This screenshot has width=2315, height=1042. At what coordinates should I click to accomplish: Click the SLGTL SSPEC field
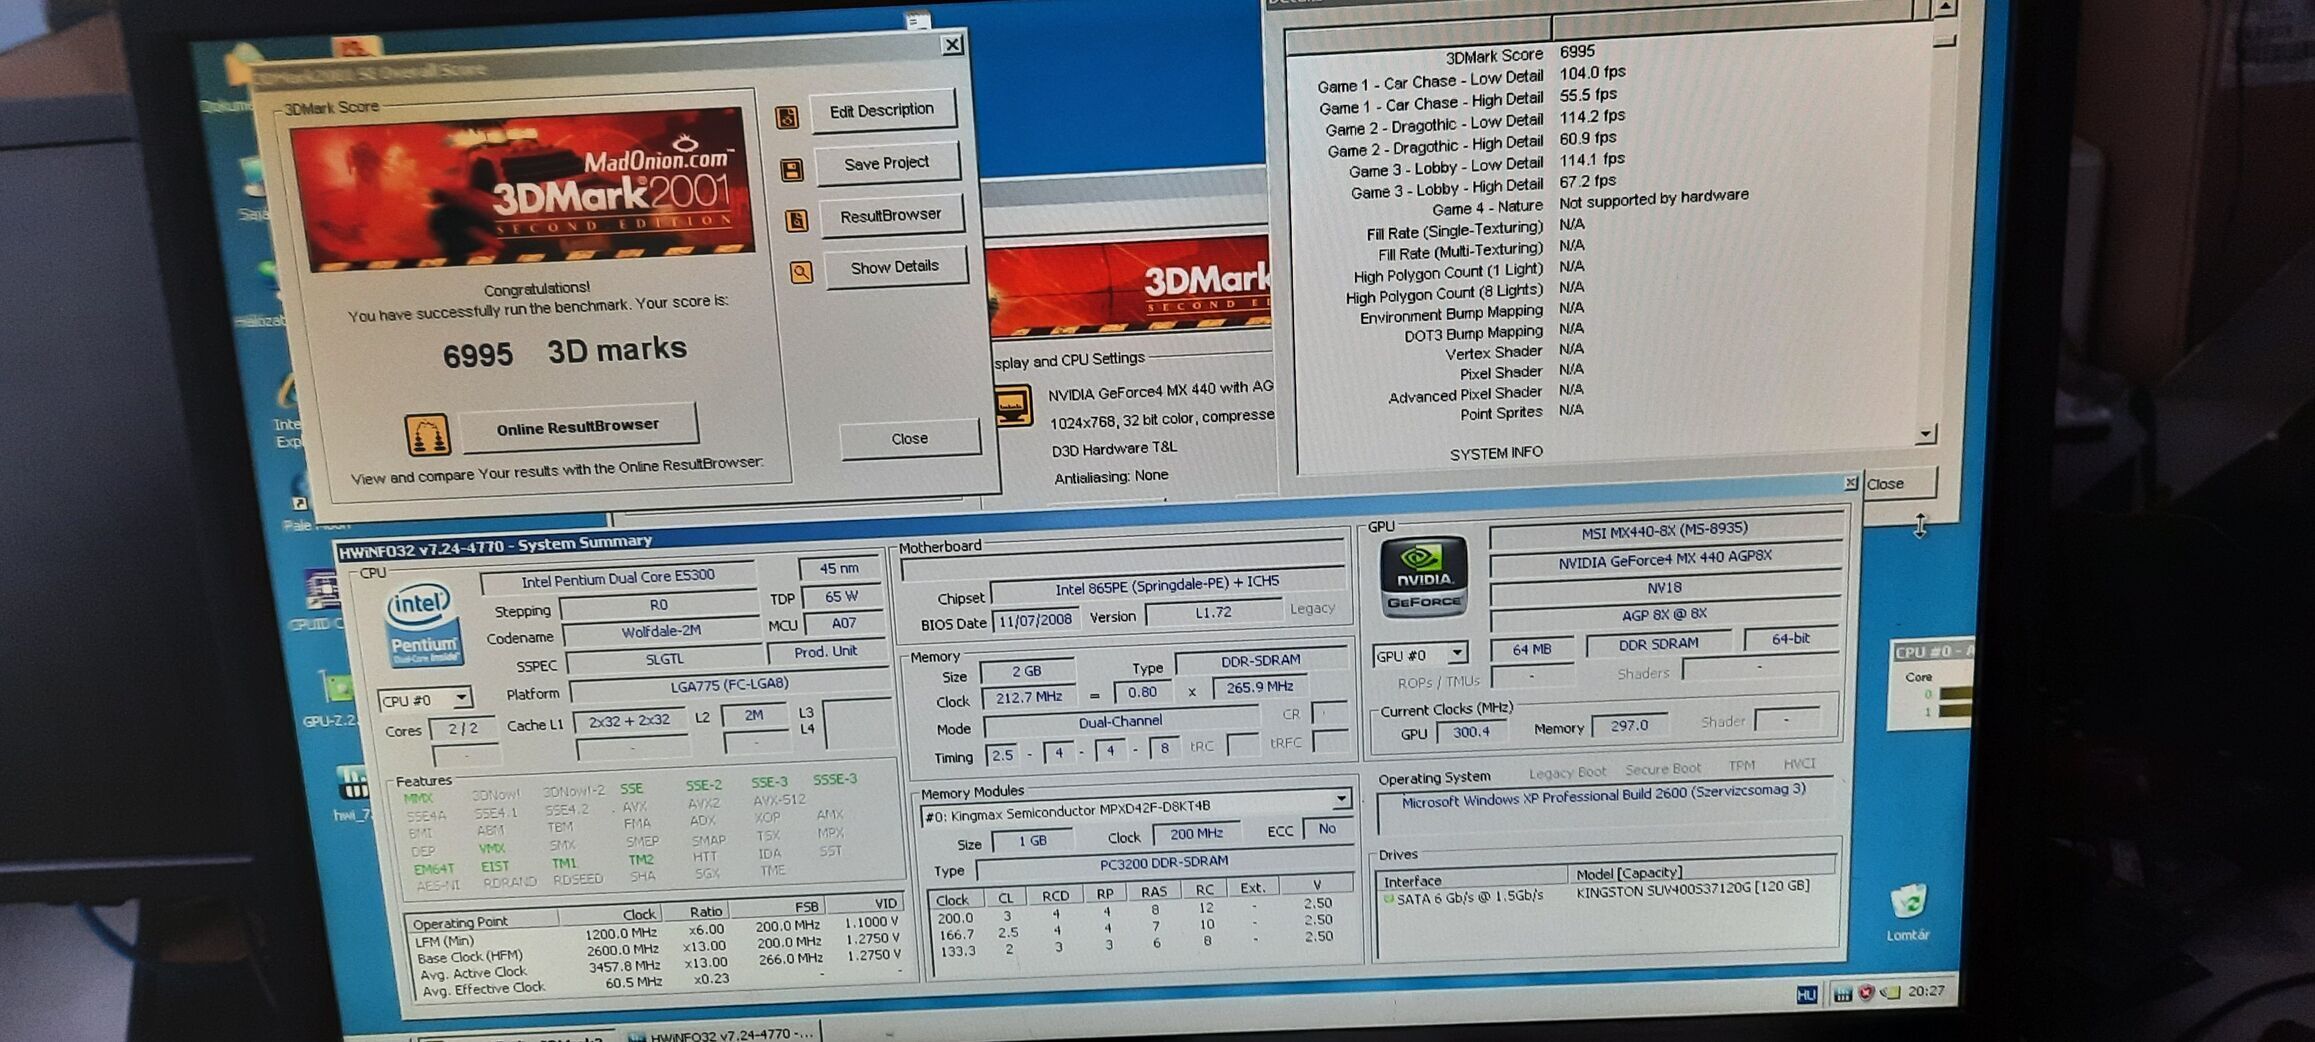click(664, 660)
